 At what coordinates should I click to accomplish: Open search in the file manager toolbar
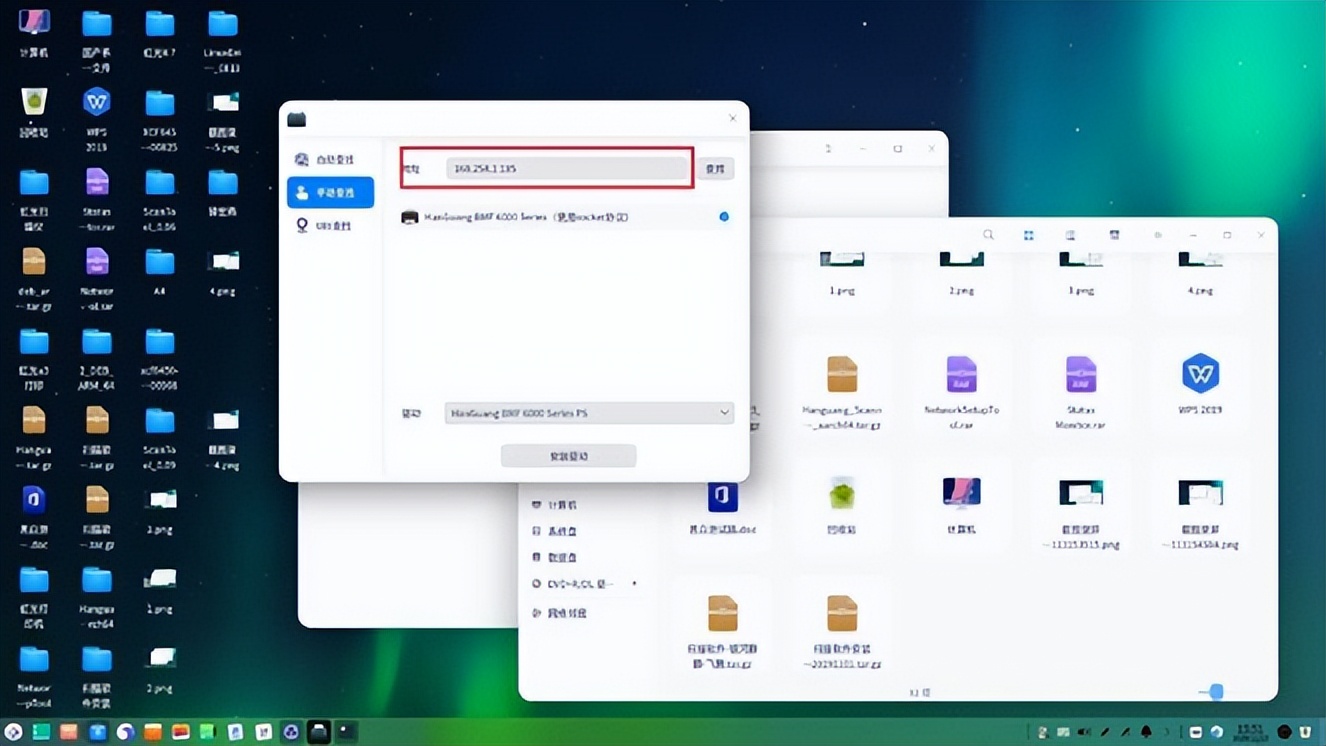pos(988,234)
